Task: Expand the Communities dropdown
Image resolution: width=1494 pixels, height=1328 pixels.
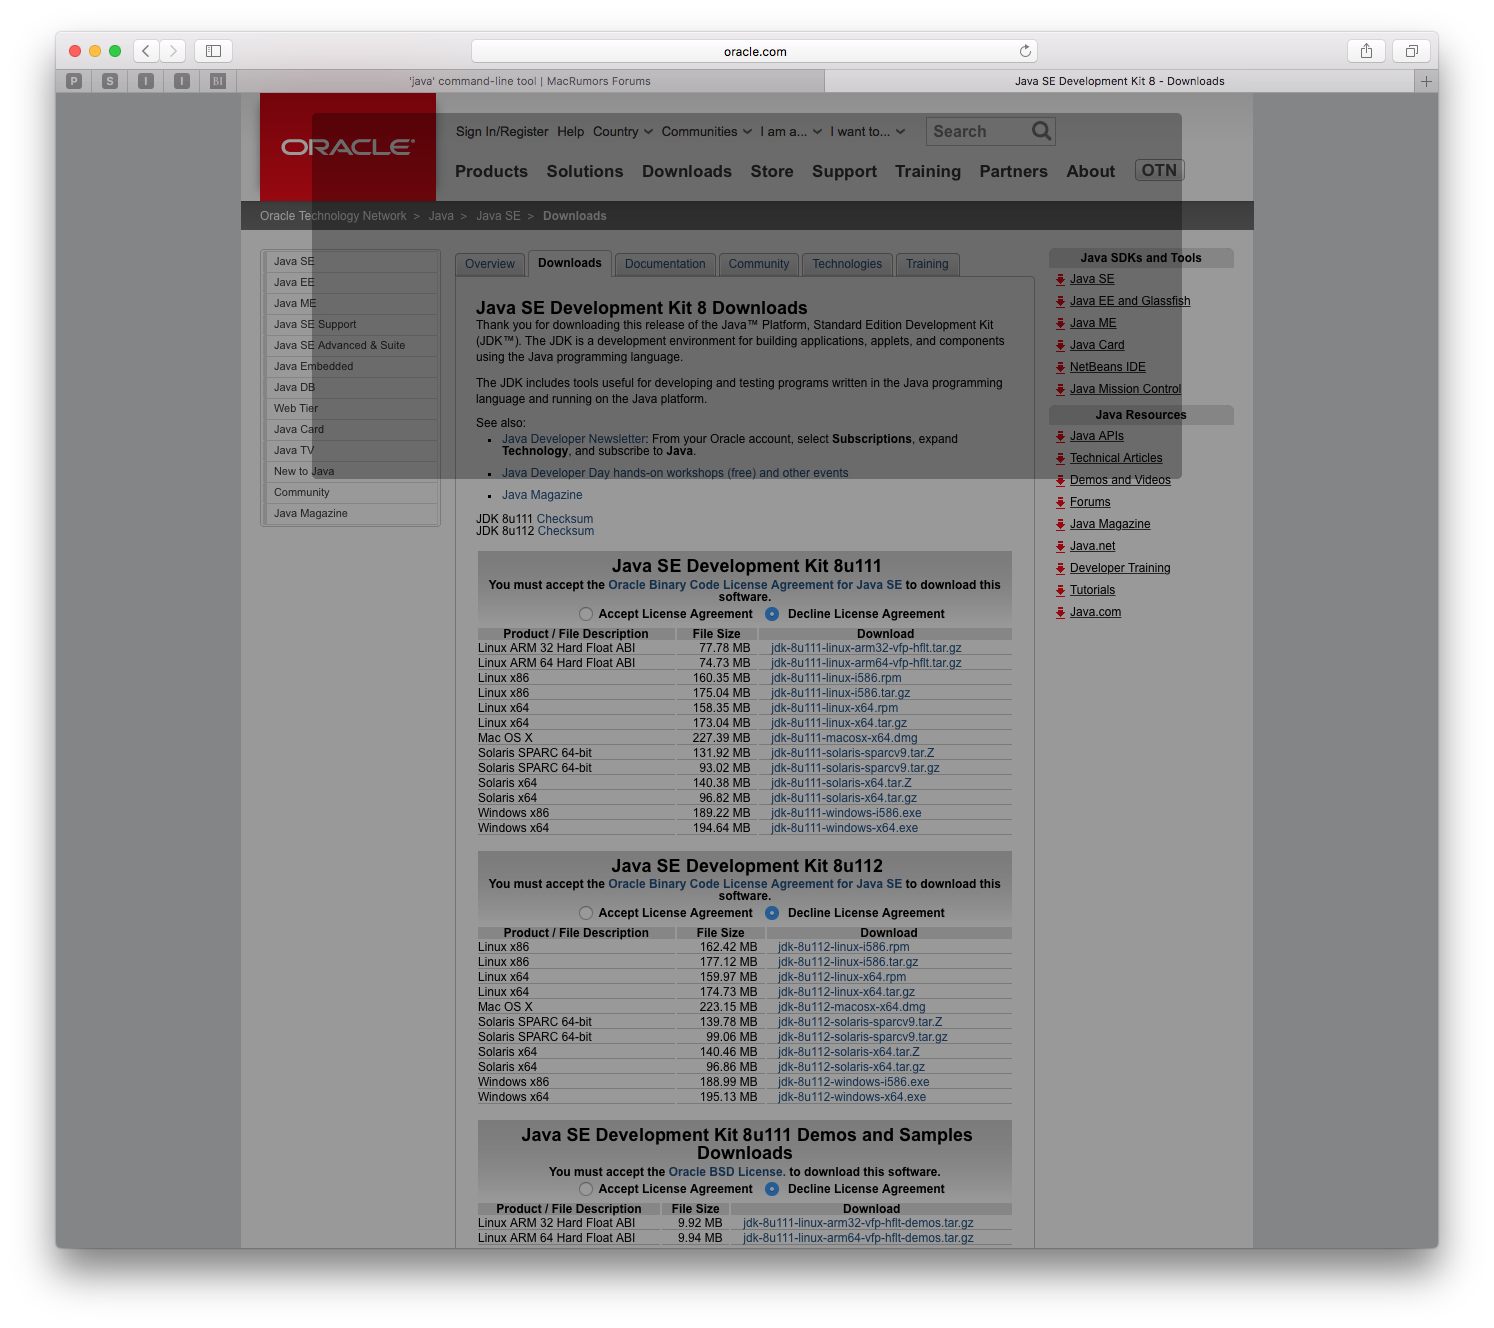Action: pyautogui.click(x=707, y=131)
